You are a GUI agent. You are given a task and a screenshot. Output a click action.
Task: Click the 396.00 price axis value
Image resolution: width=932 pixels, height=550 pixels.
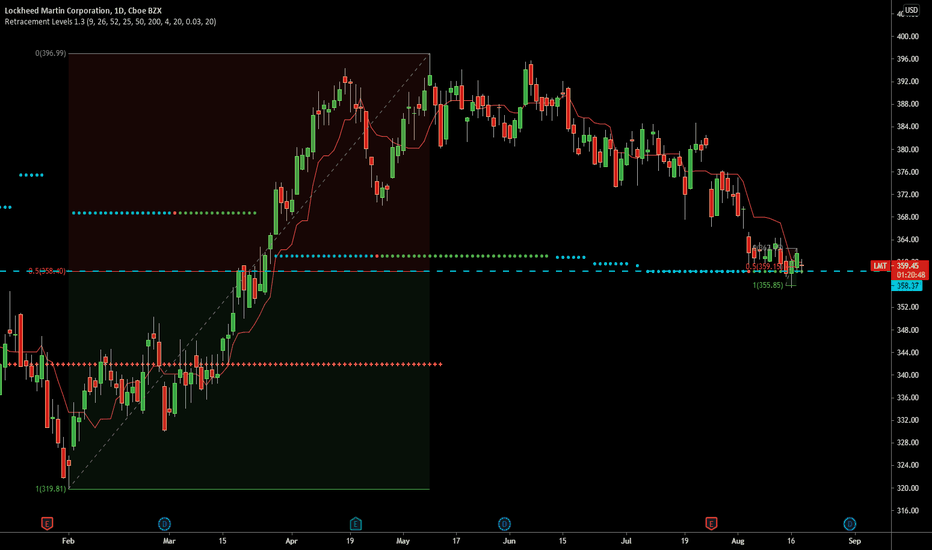click(908, 59)
